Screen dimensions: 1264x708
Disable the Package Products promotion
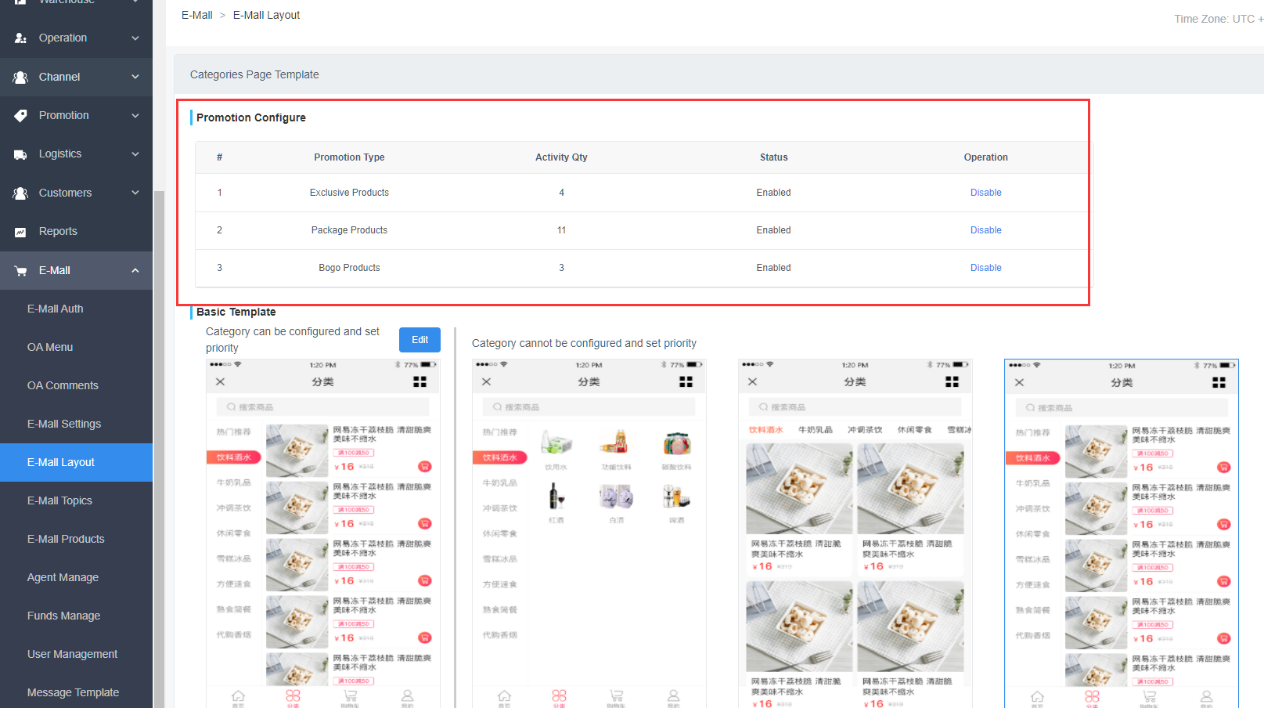pyautogui.click(x=985, y=230)
